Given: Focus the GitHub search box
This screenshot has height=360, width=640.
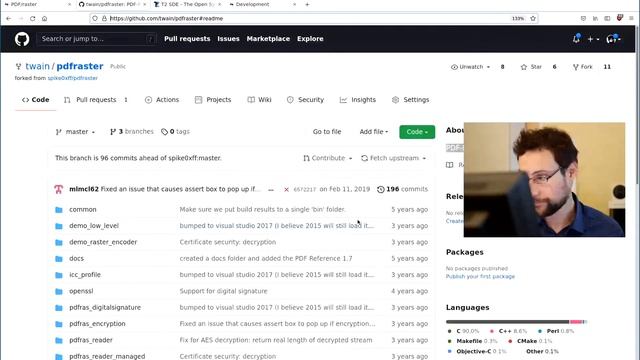Looking at the screenshot, I should [97, 39].
